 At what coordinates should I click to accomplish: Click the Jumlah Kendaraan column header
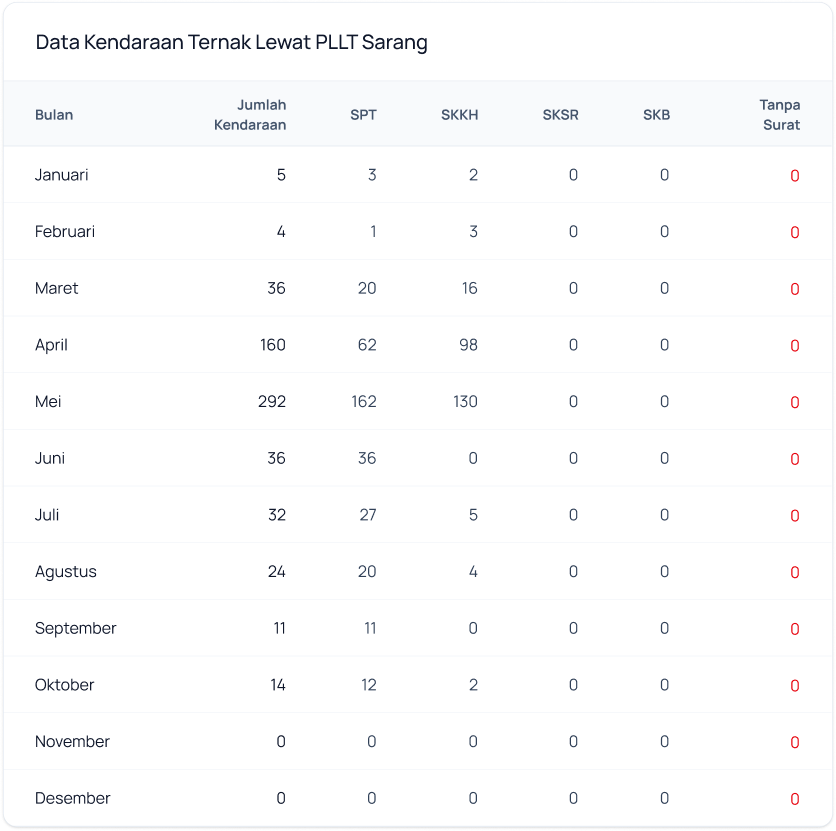pos(250,114)
